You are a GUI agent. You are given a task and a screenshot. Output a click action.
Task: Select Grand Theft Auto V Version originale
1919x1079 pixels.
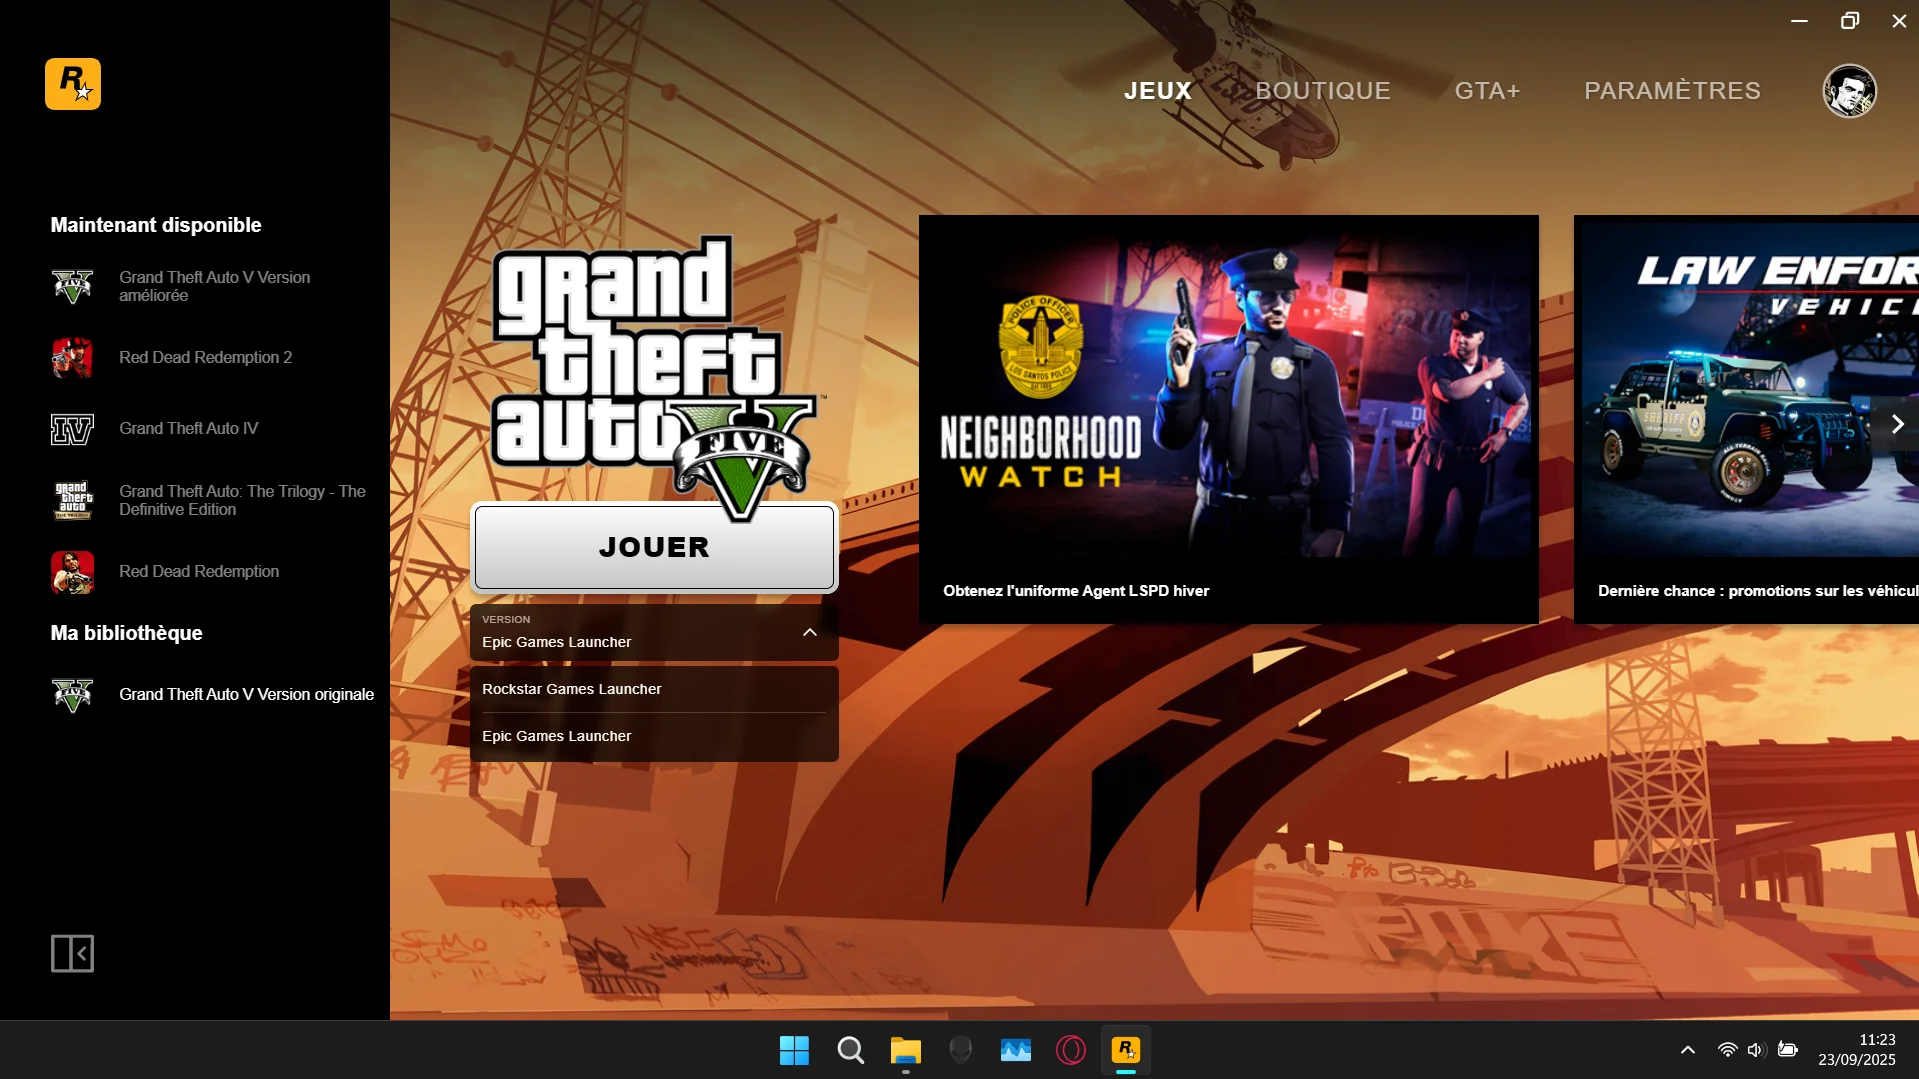(247, 695)
